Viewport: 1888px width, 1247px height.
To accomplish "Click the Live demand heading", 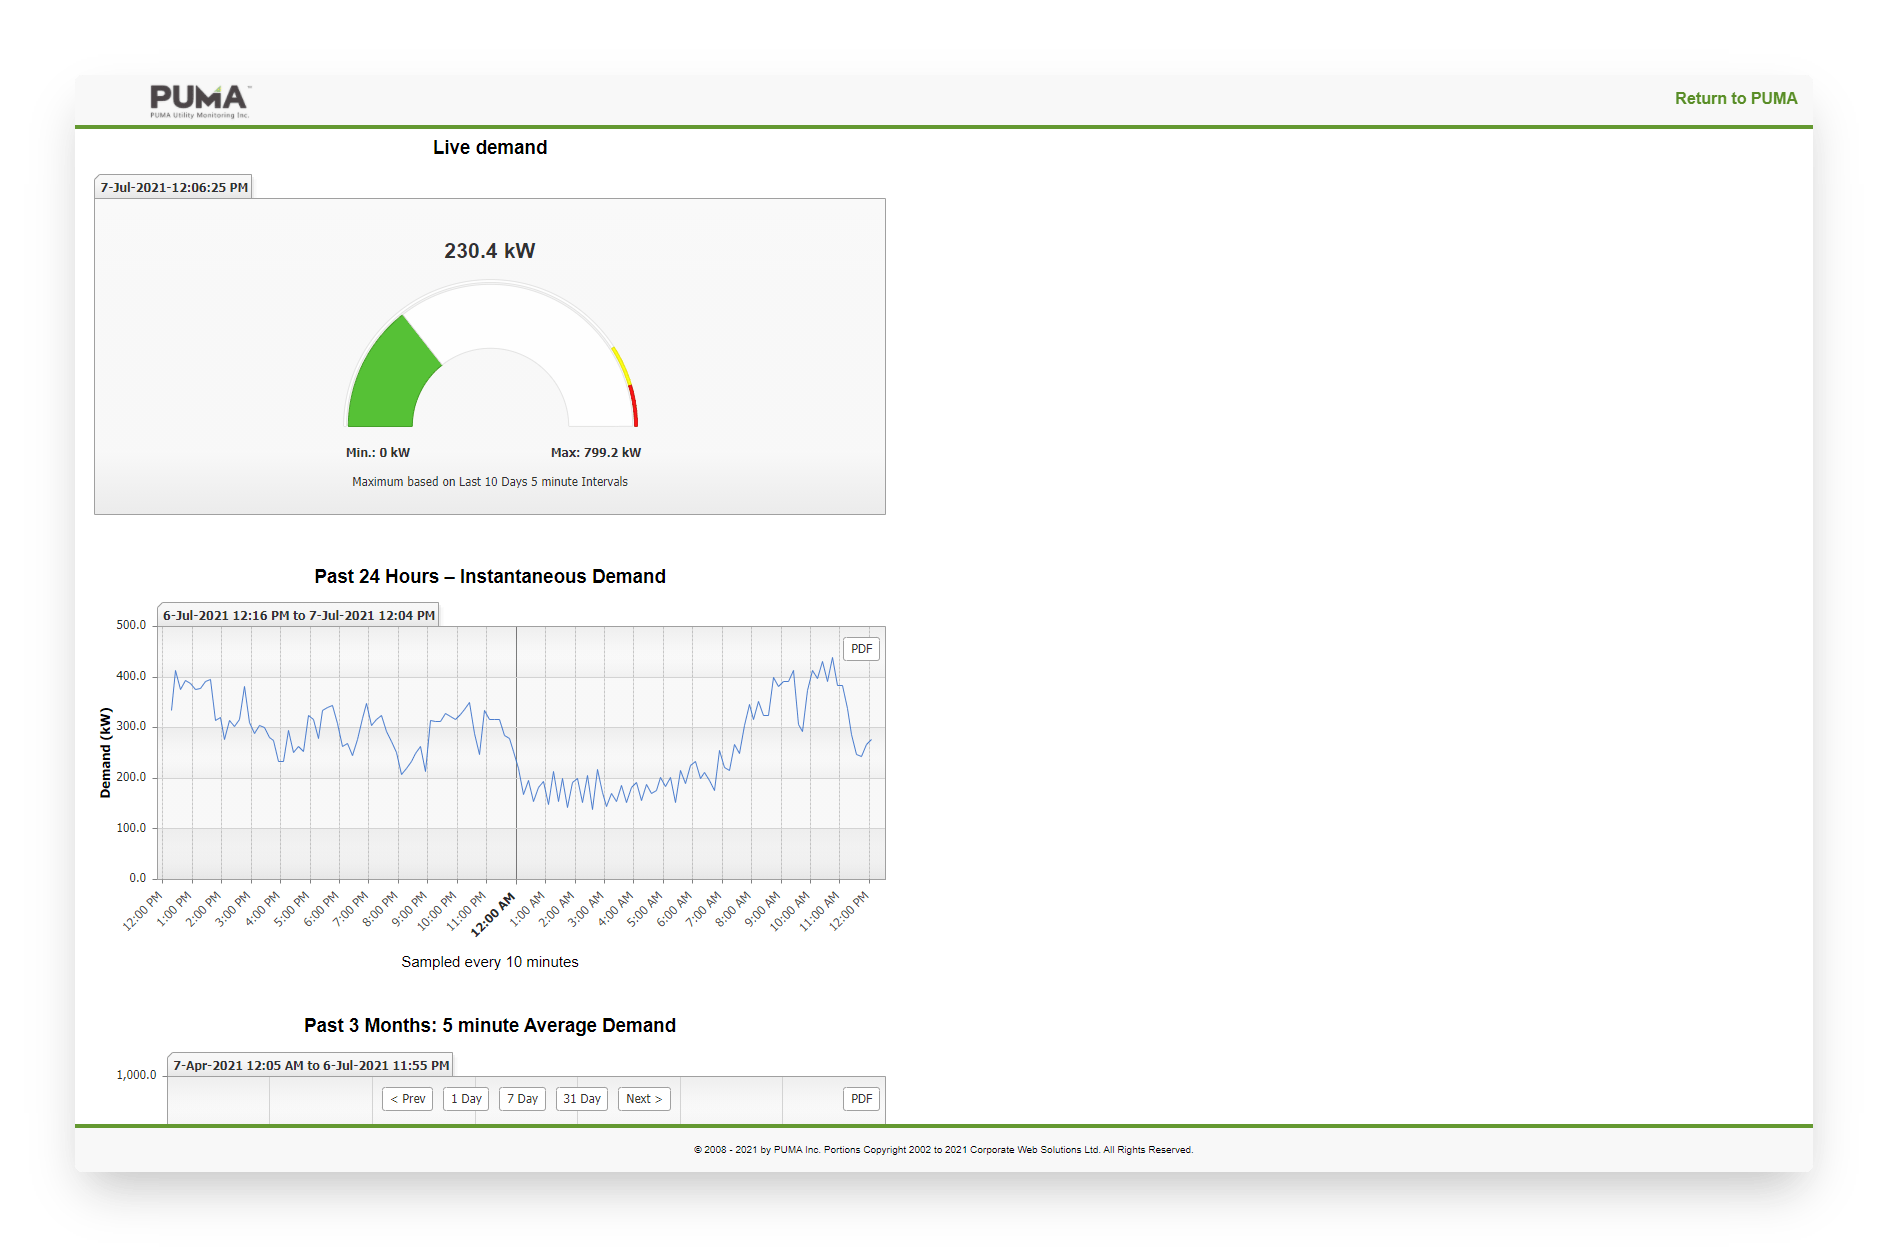I will click(x=490, y=147).
